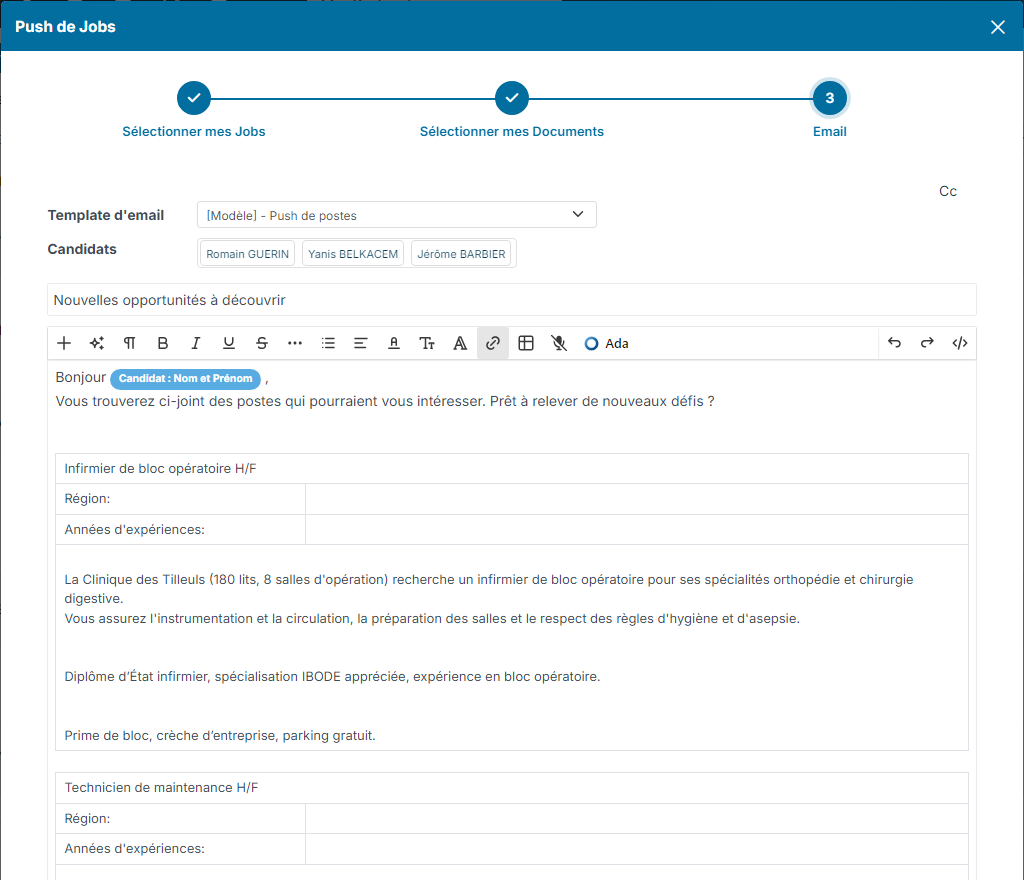1024x880 pixels.
Task: Click the Infirmier de bloc opératoire H/F title
Action: 161,469
